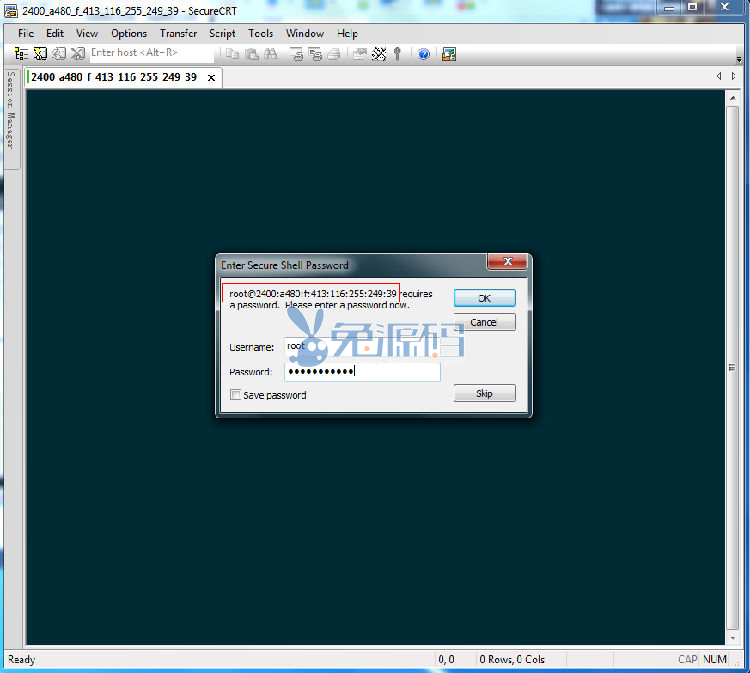Open the toolbar options dropdown arrow

739,59
